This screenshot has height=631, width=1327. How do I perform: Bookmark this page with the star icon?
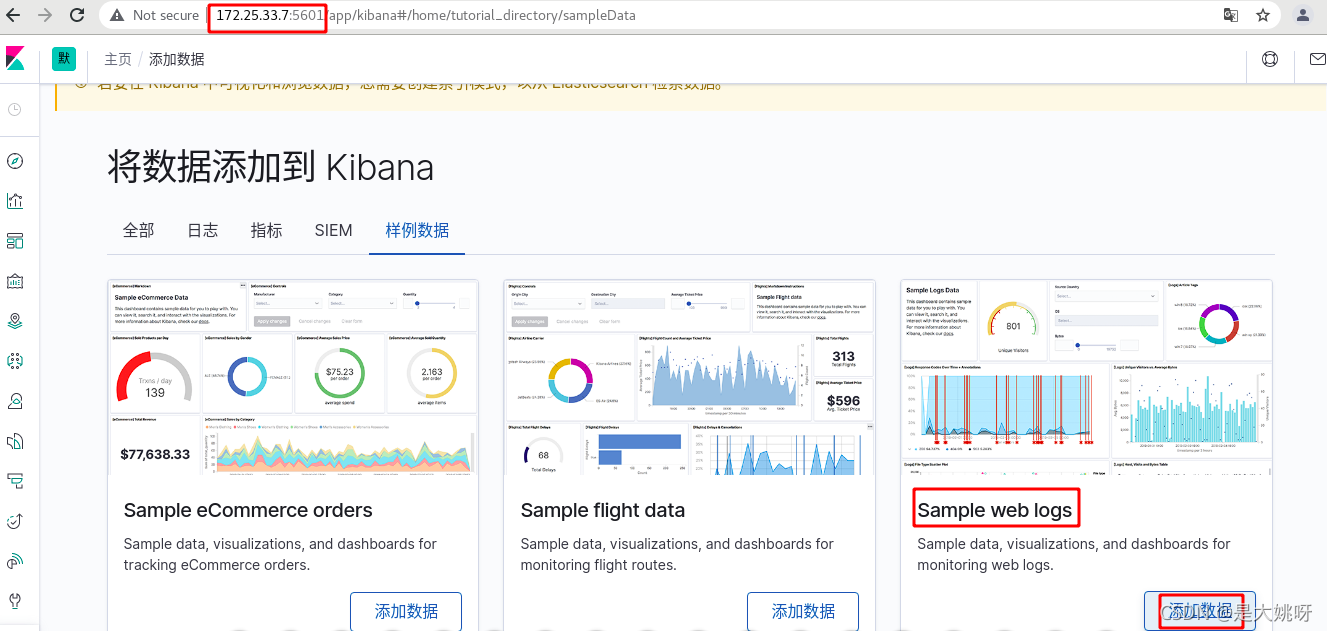click(x=1263, y=16)
